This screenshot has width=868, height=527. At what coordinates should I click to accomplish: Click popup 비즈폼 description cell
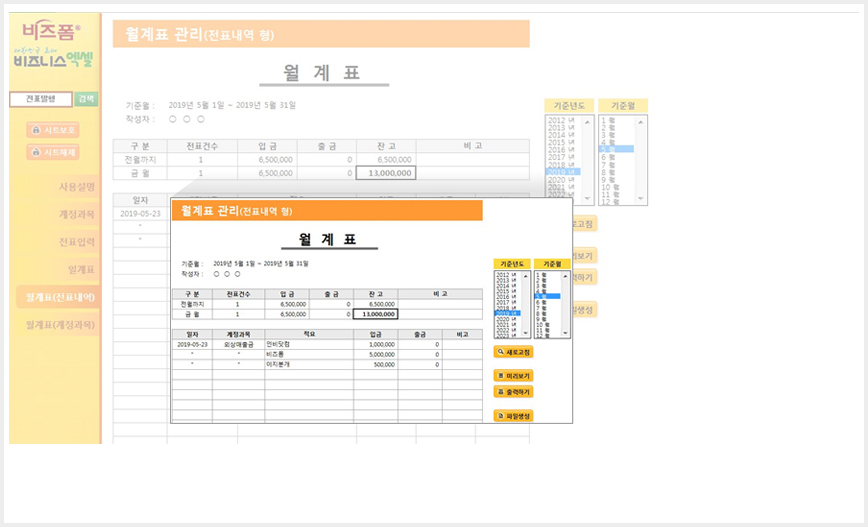tap(309, 354)
